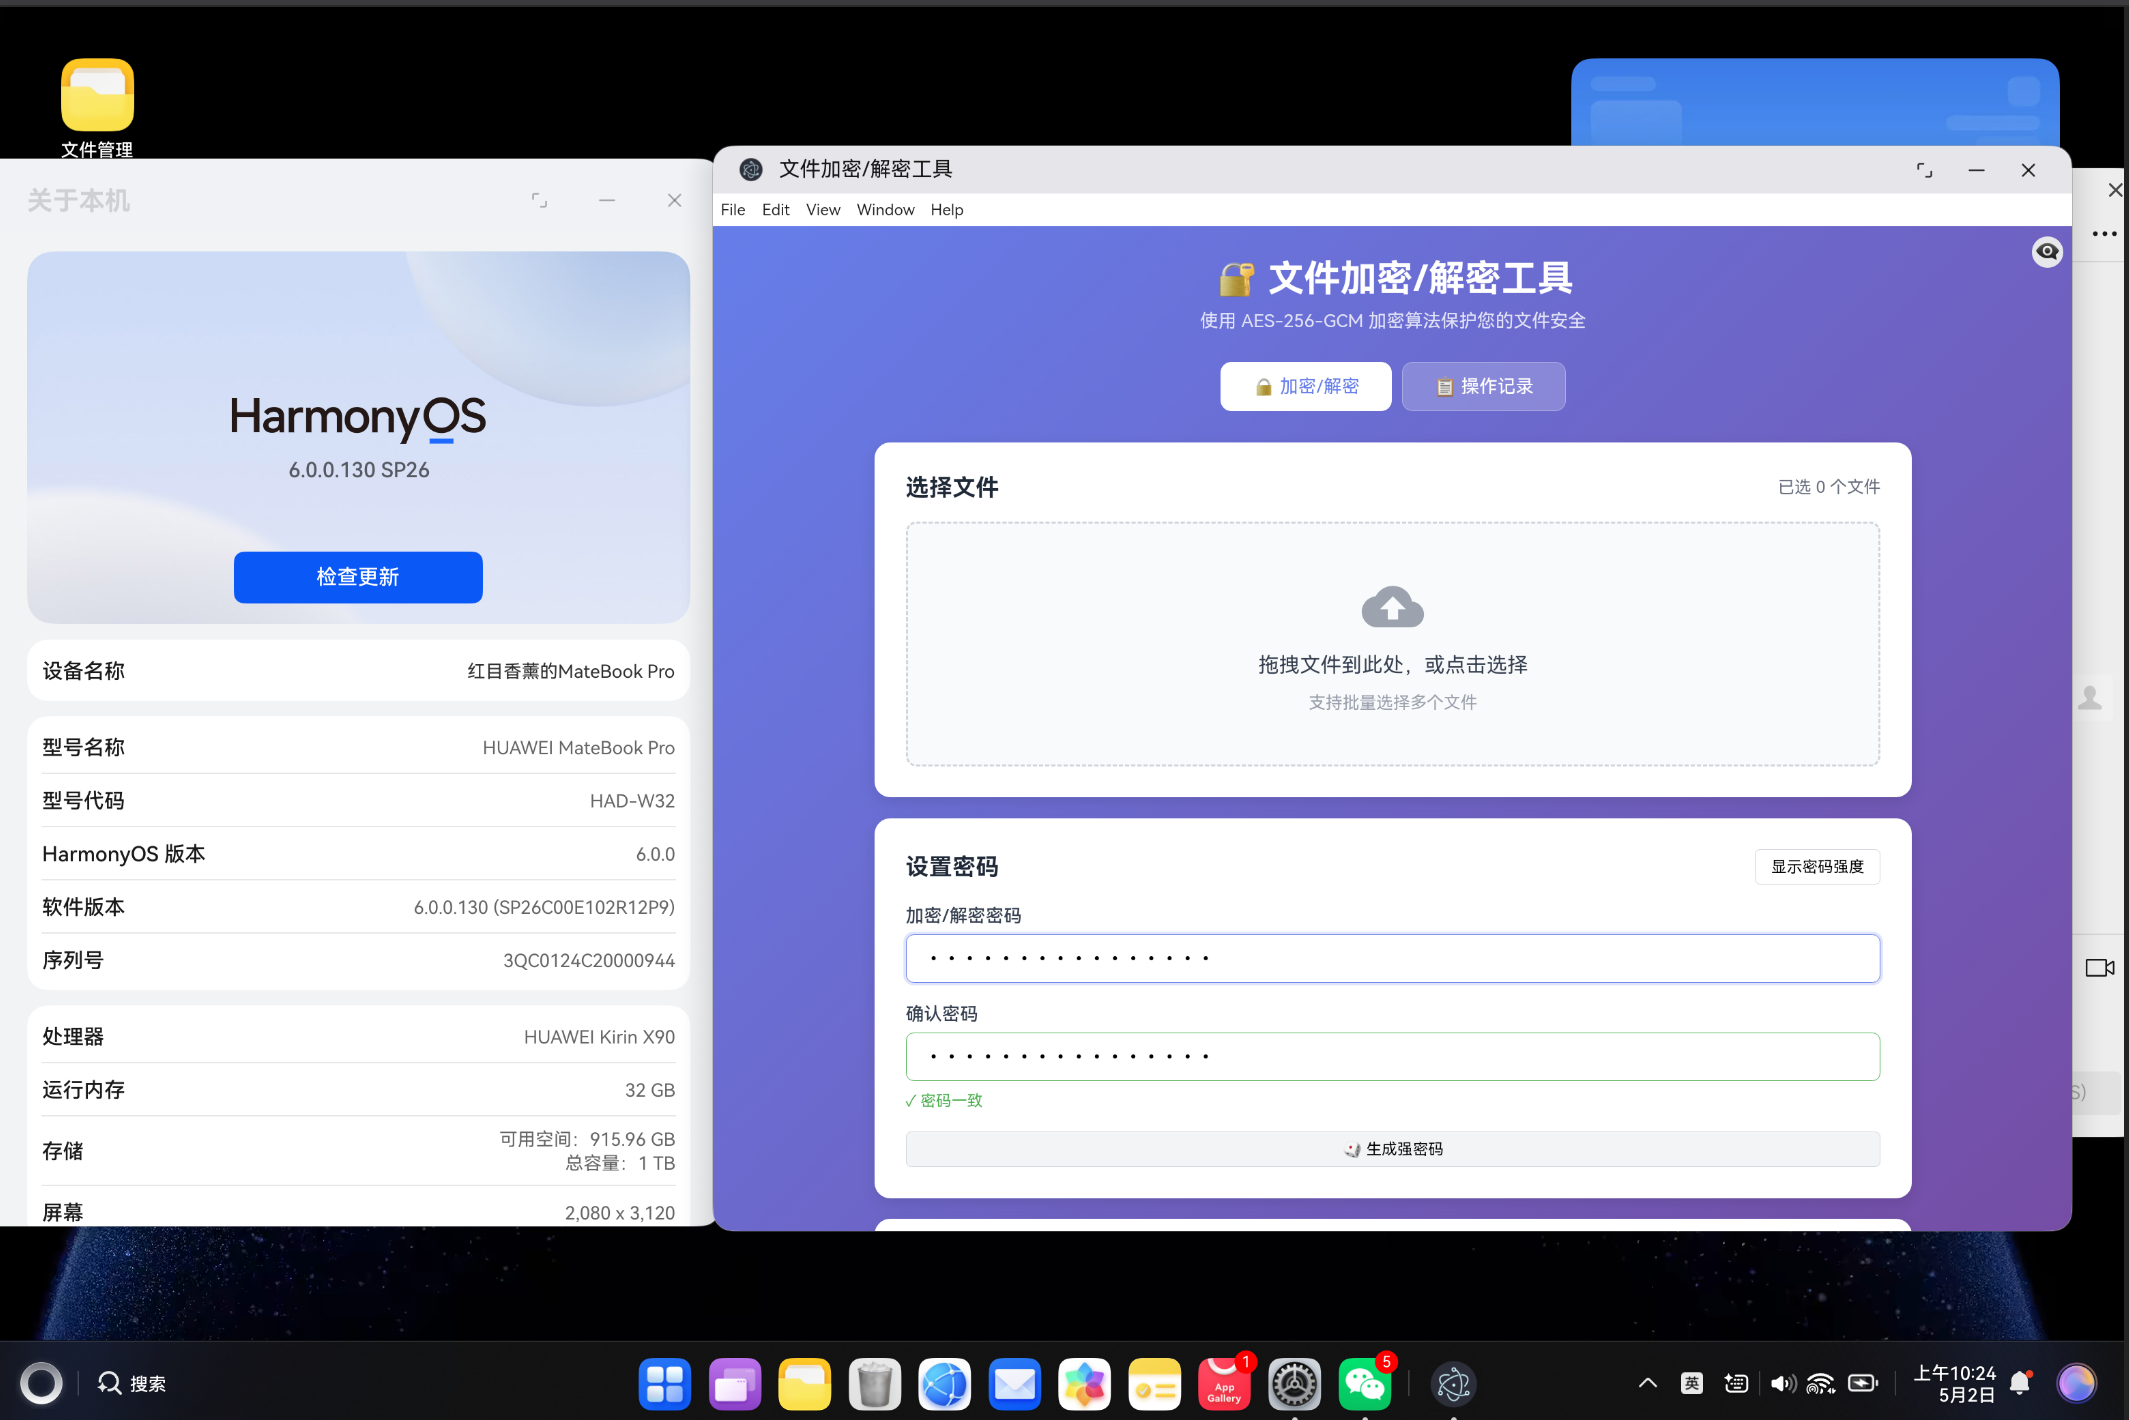Screen dimensions: 2129x1420
Task: Open the Help menu
Action: pyautogui.click(x=947, y=210)
